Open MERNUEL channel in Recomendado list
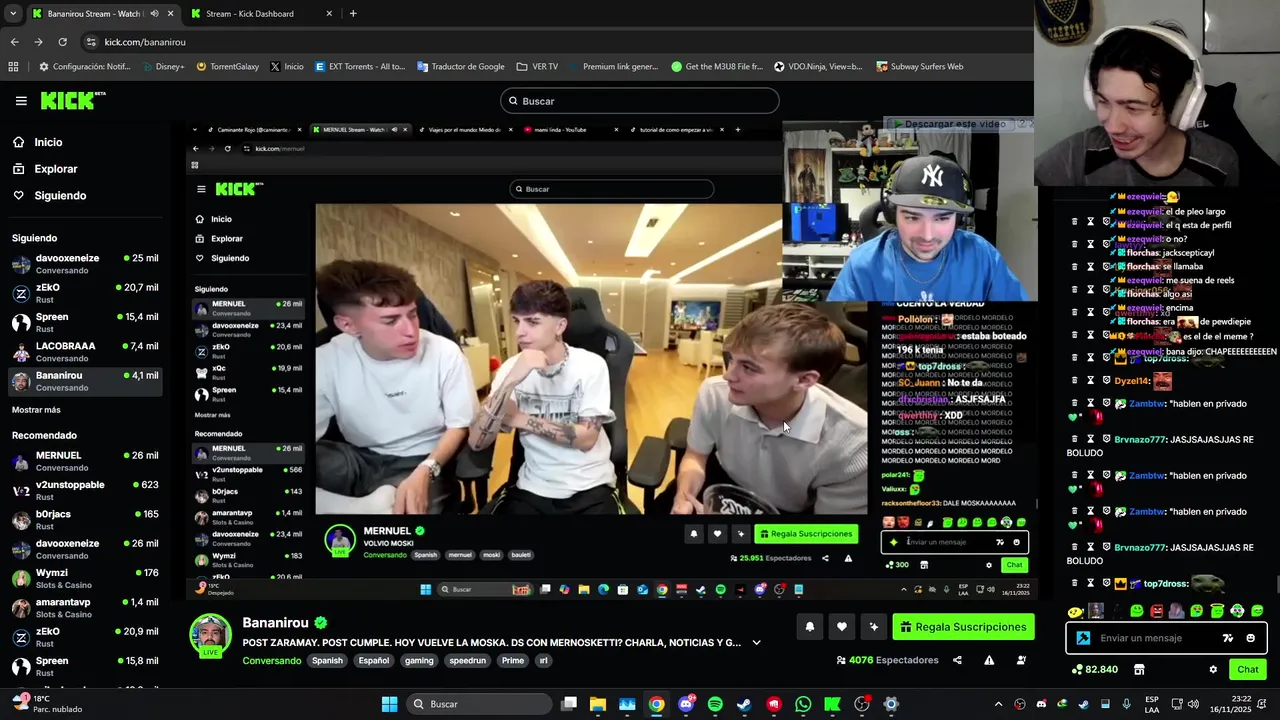 [85, 461]
